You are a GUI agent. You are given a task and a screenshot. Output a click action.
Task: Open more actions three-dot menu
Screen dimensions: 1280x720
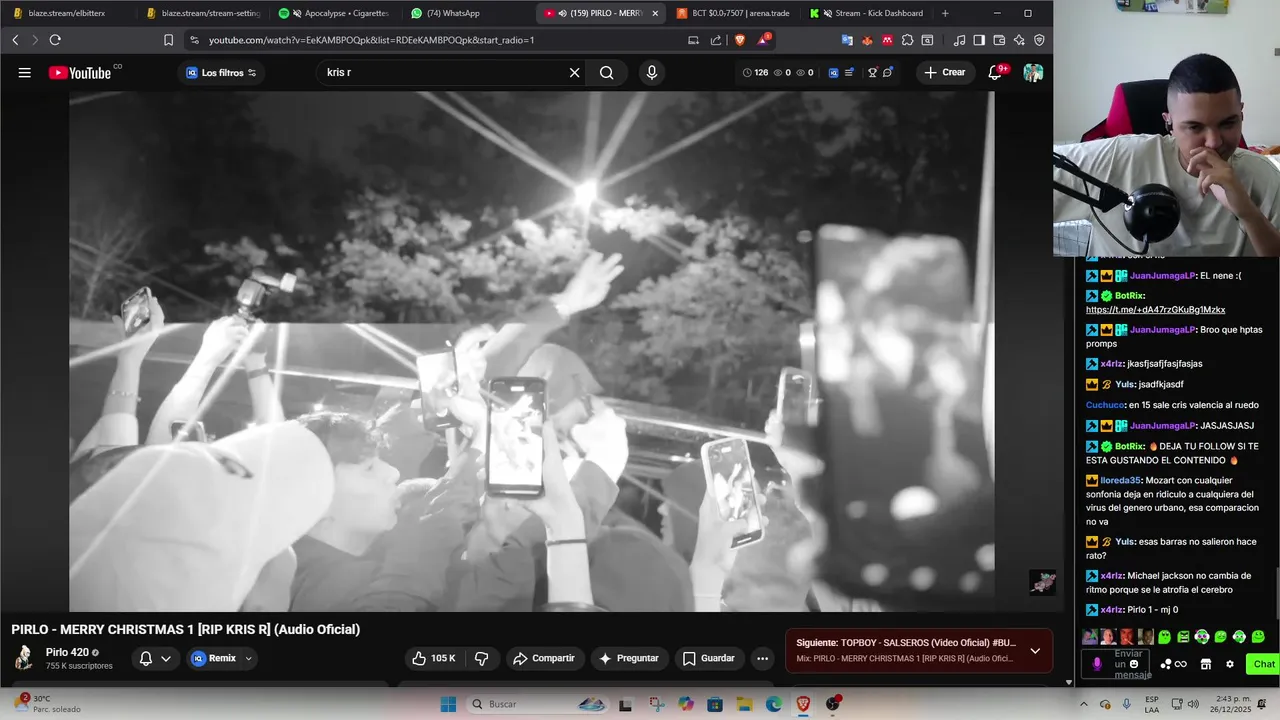pos(762,658)
